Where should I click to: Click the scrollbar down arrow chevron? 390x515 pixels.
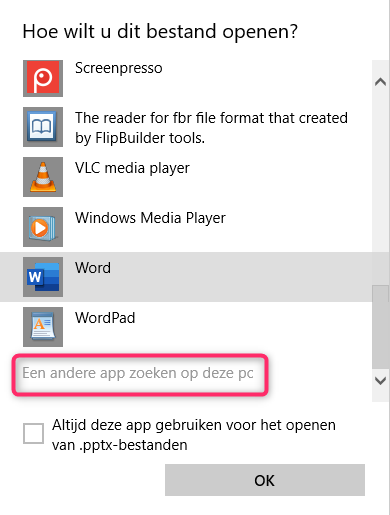pos(381,381)
